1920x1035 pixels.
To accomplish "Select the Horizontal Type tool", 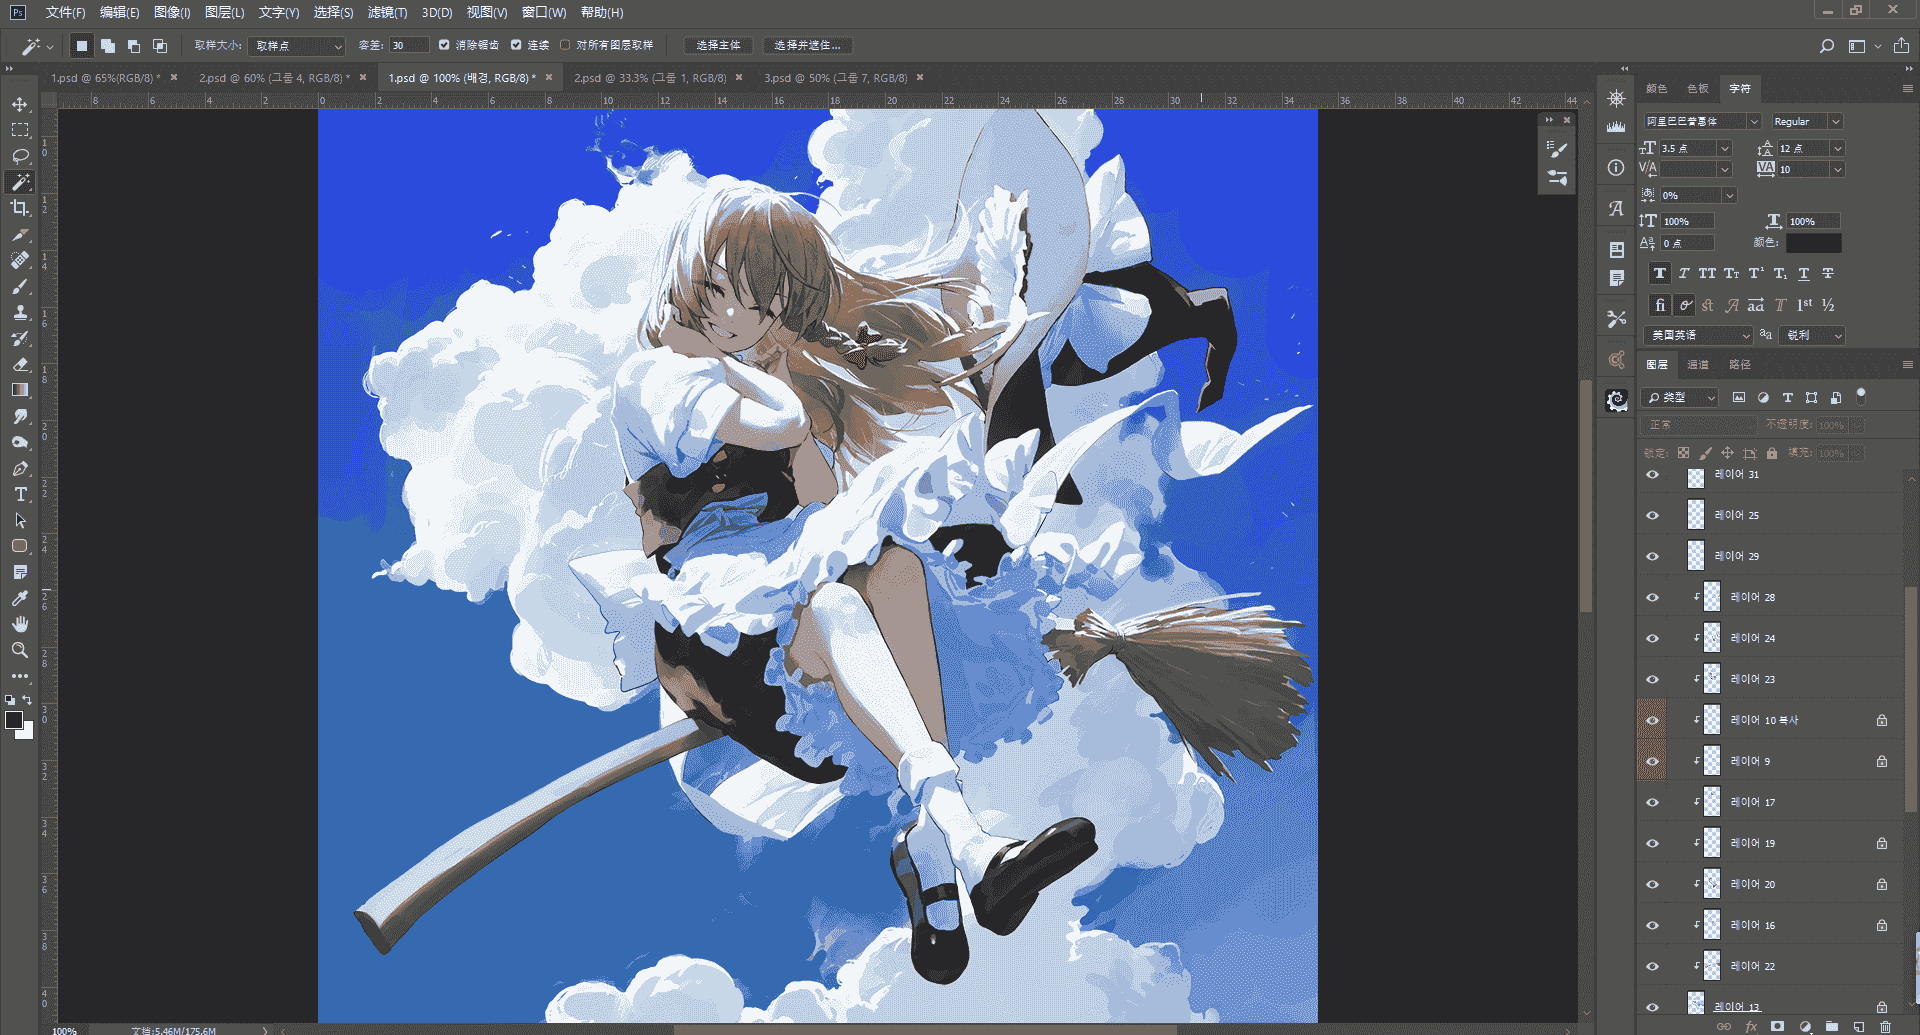I will click(20, 494).
